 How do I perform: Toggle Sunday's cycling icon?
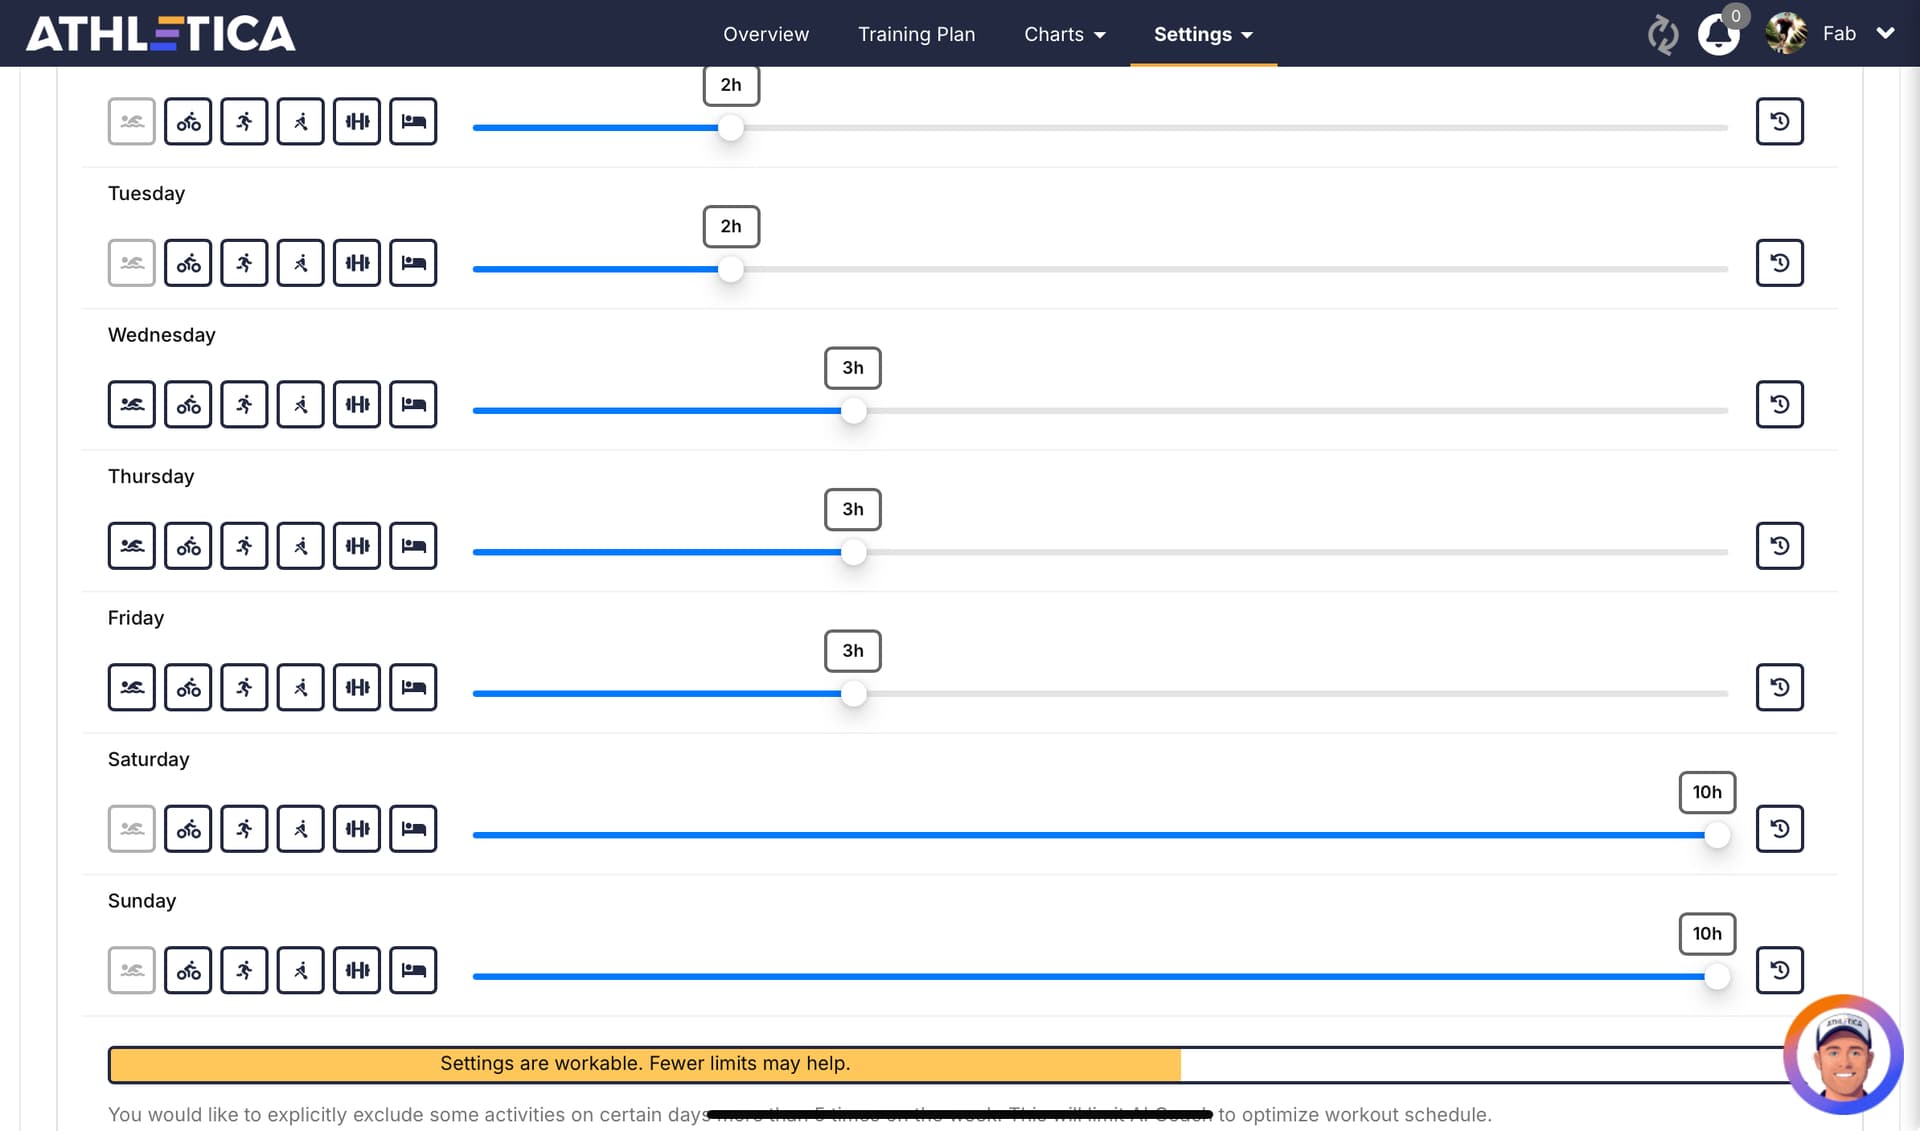tap(188, 971)
